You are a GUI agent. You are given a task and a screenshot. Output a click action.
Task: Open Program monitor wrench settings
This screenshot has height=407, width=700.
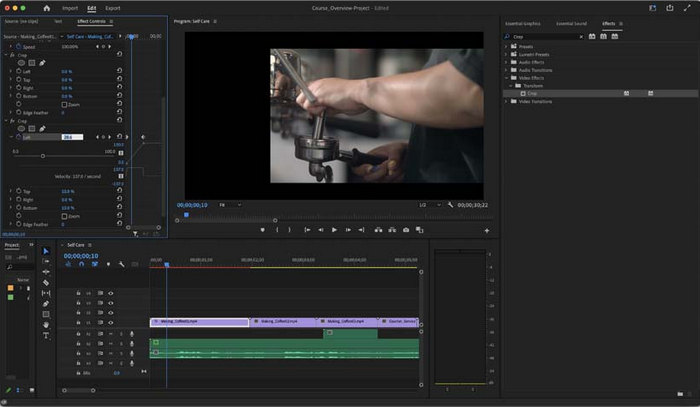click(x=450, y=205)
